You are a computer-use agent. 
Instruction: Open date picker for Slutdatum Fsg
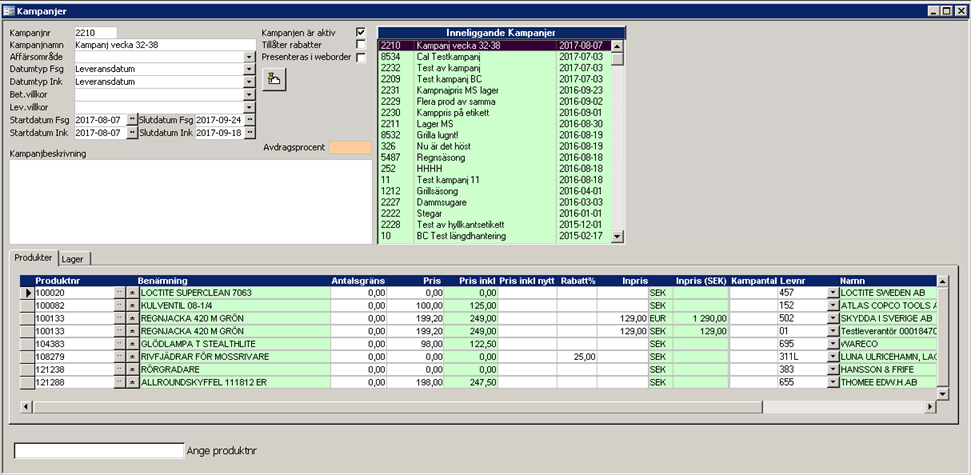(x=250, y=119)
